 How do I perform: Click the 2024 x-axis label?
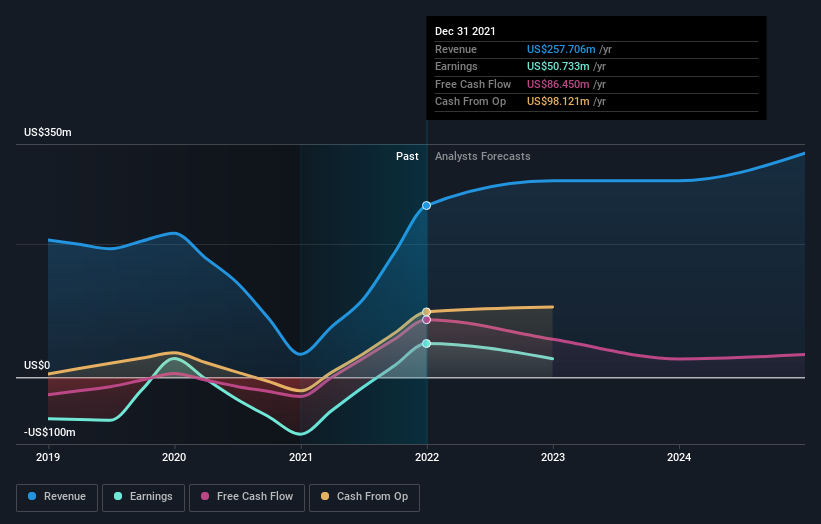click(x=679, y=458)
